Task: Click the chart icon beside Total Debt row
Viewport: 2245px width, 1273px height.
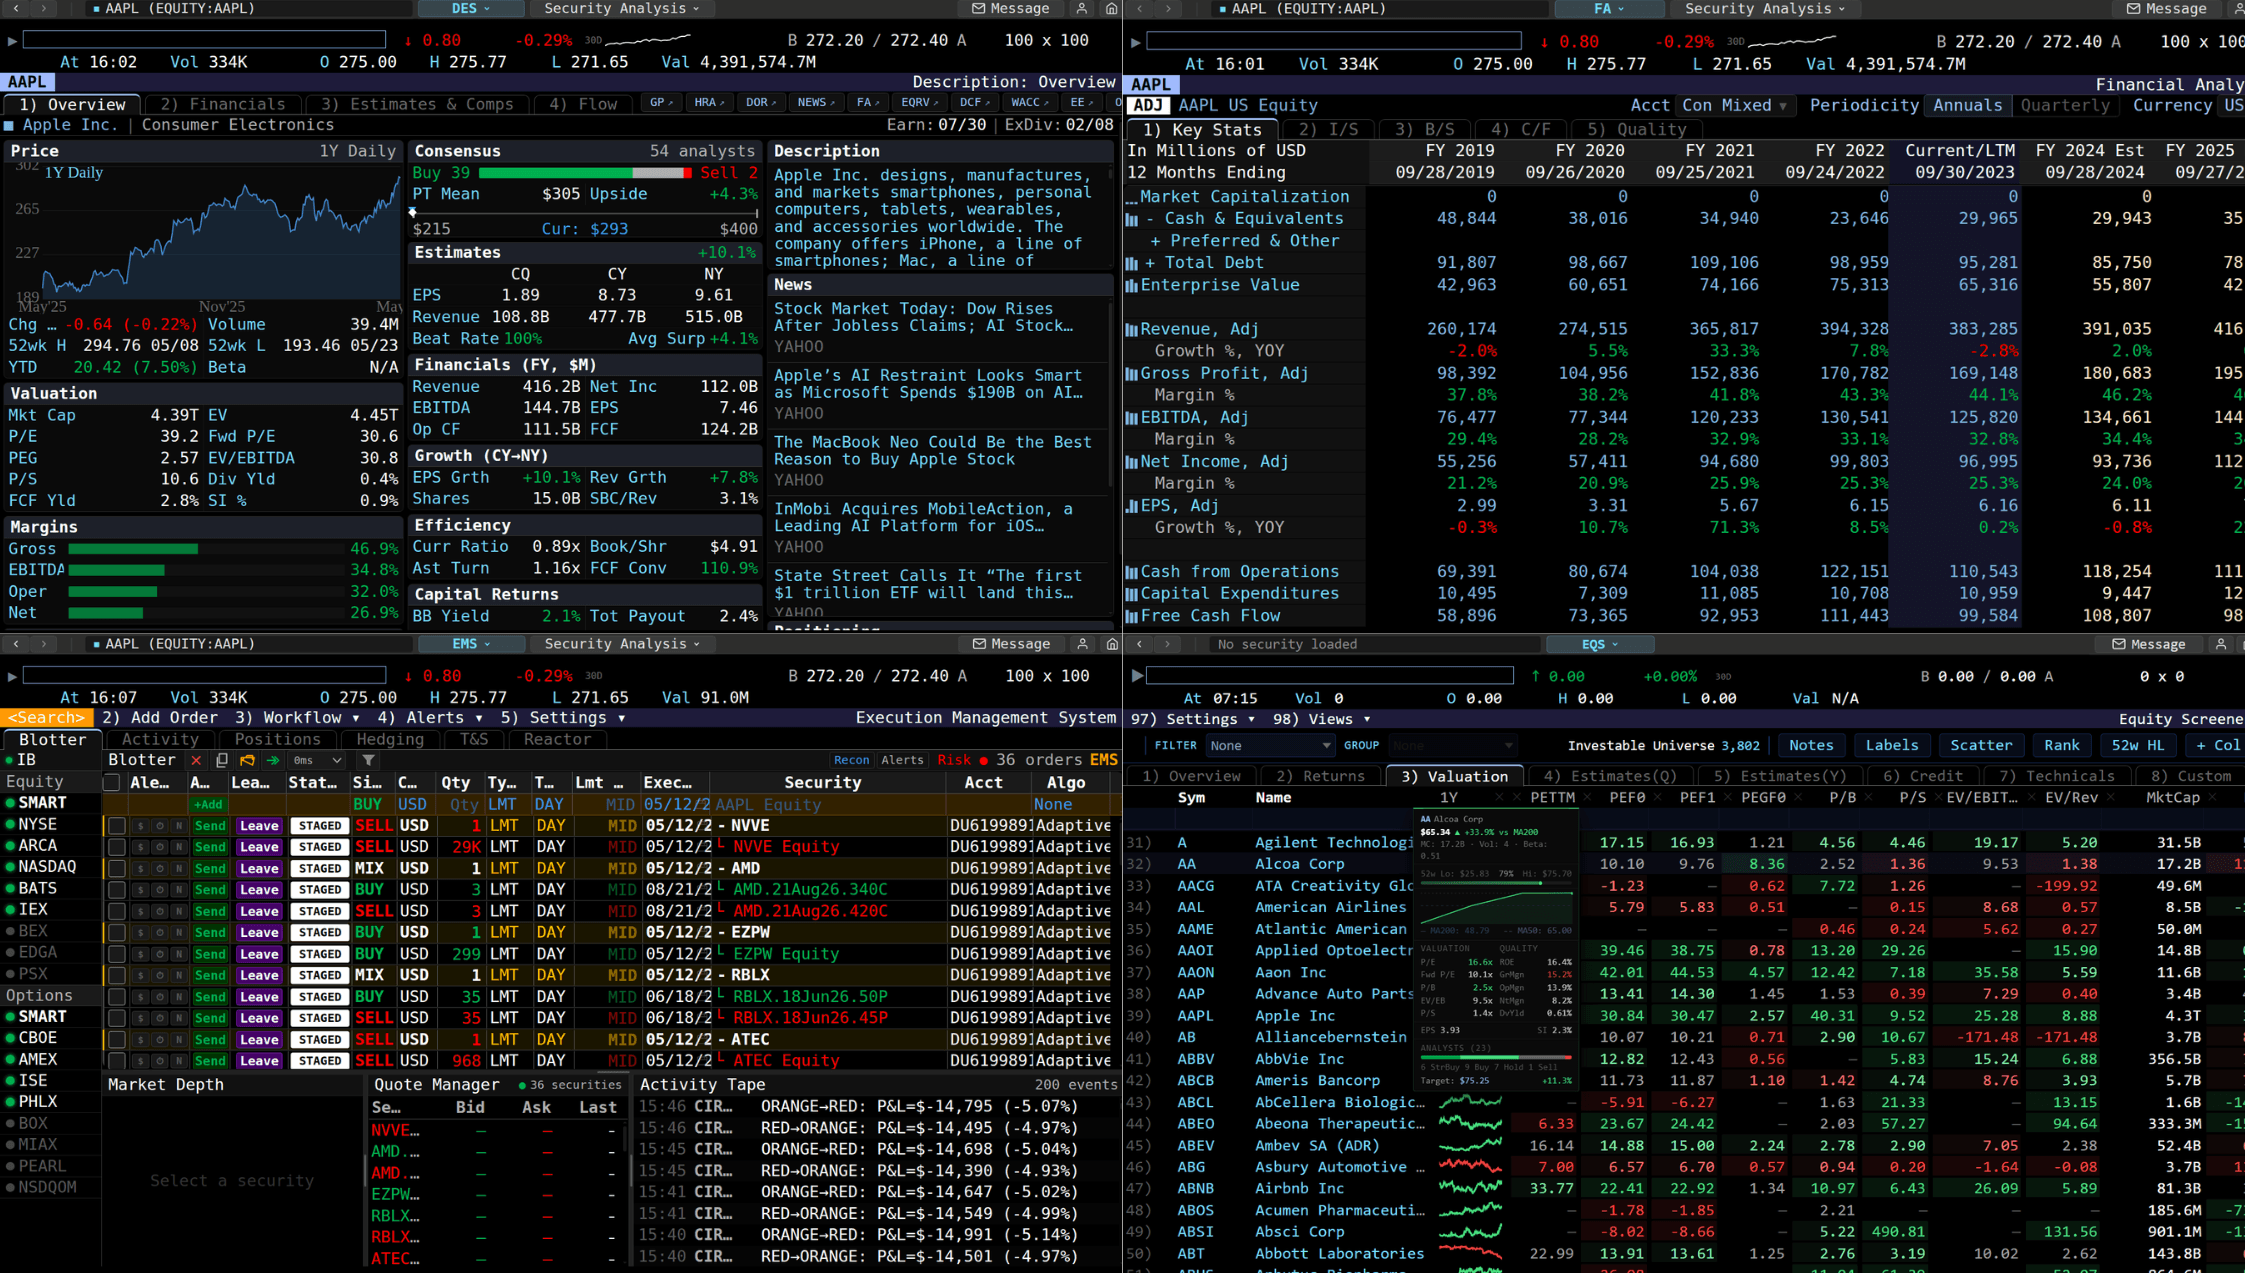Action: (x=1132, y=263)
